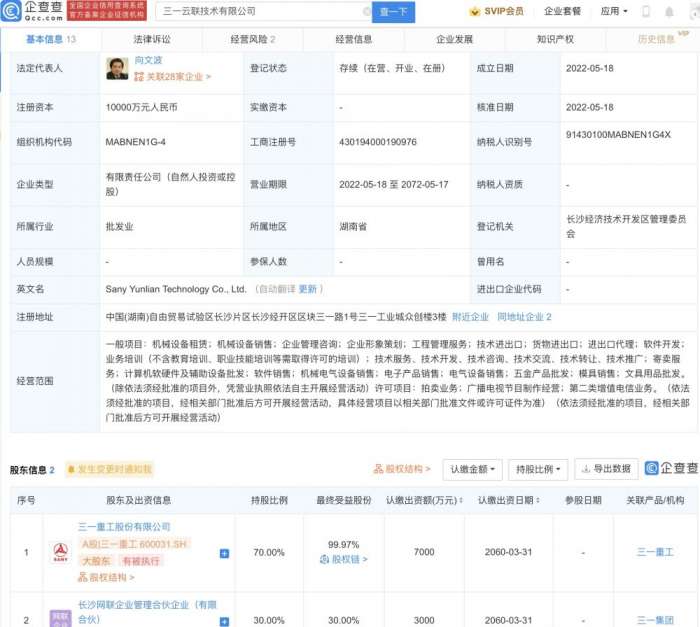This screenshot has height=627, width=700.
Task: Open the 应用 dropdown in the header
Action: 613,12
